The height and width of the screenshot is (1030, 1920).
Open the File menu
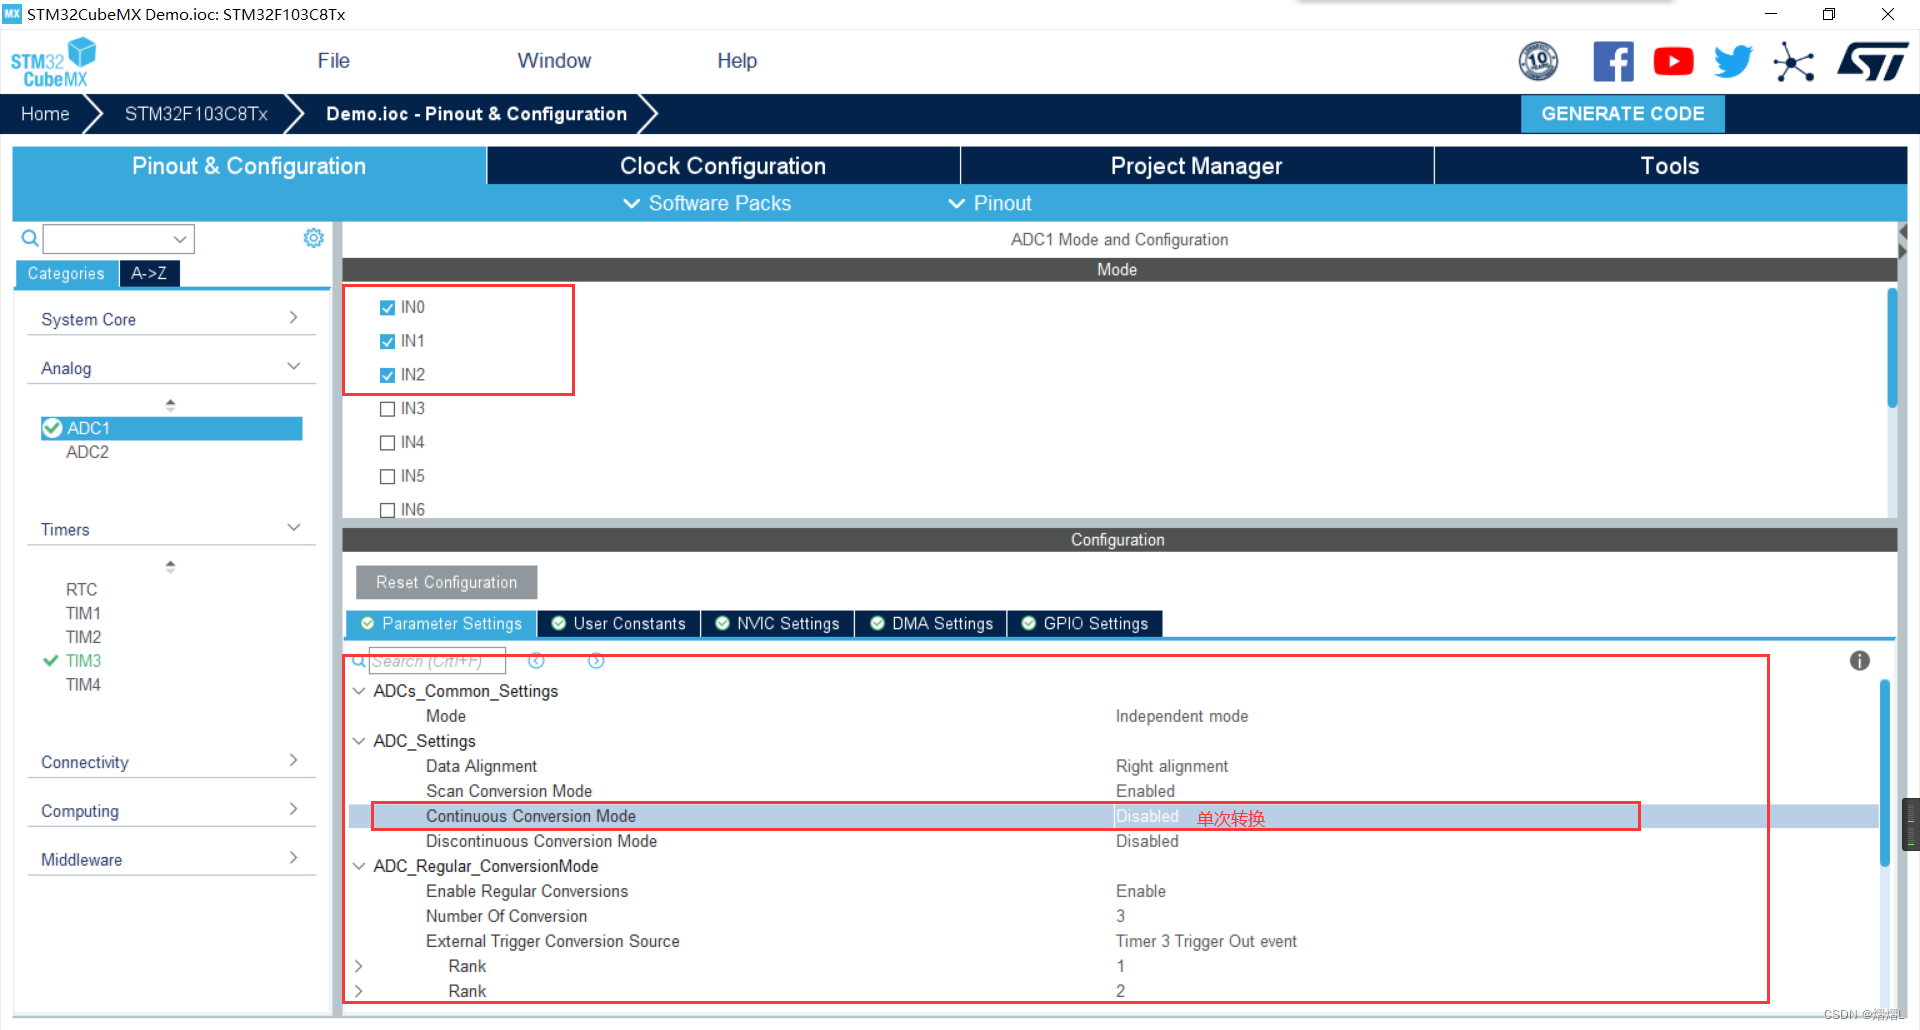point(333,61)
